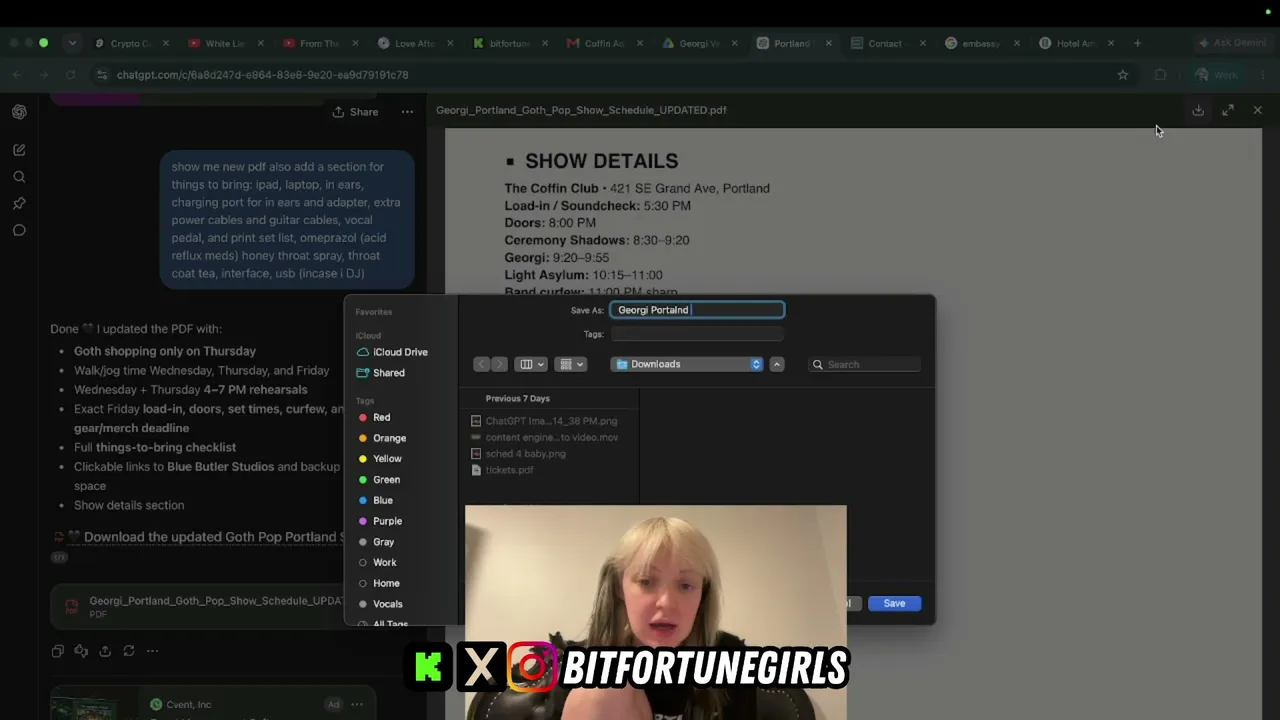
Task: Bookmark this page with the star icon
Action: [1123, 75]
